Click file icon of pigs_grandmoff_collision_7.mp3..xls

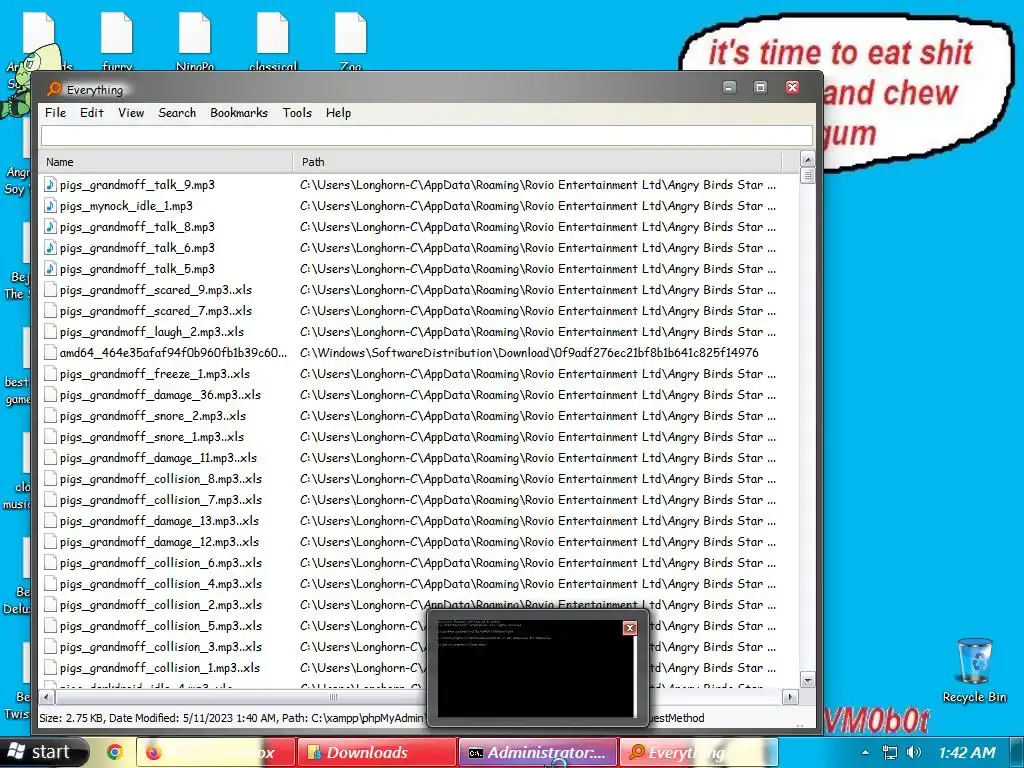click(x=50, y=500)
